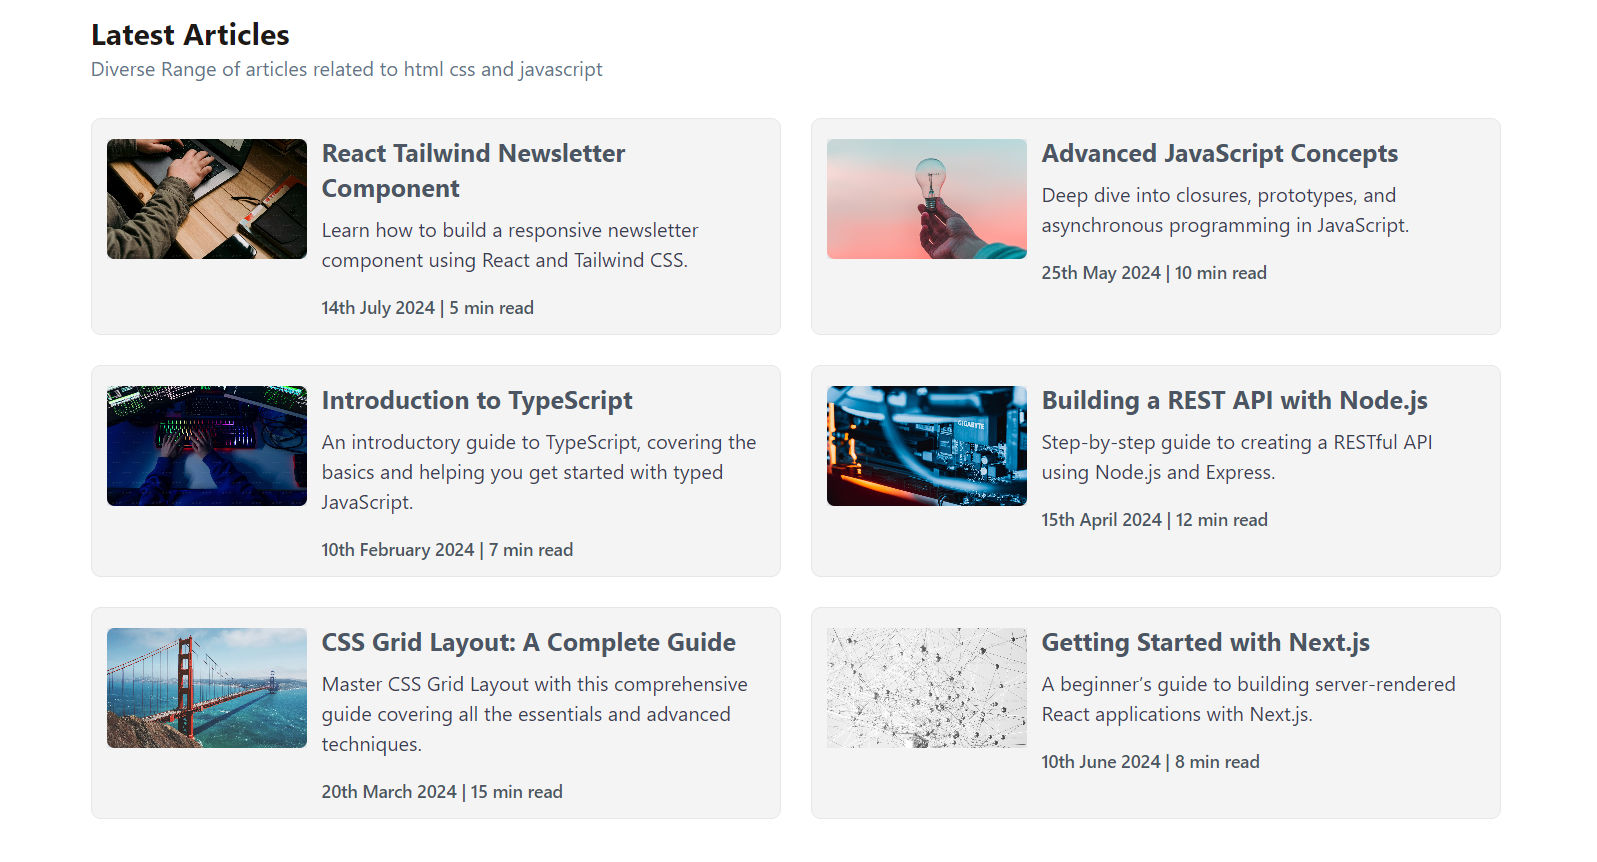Click the Latest Articles heading
This screenshot has width=1597, height=862.
click(190, 35)
